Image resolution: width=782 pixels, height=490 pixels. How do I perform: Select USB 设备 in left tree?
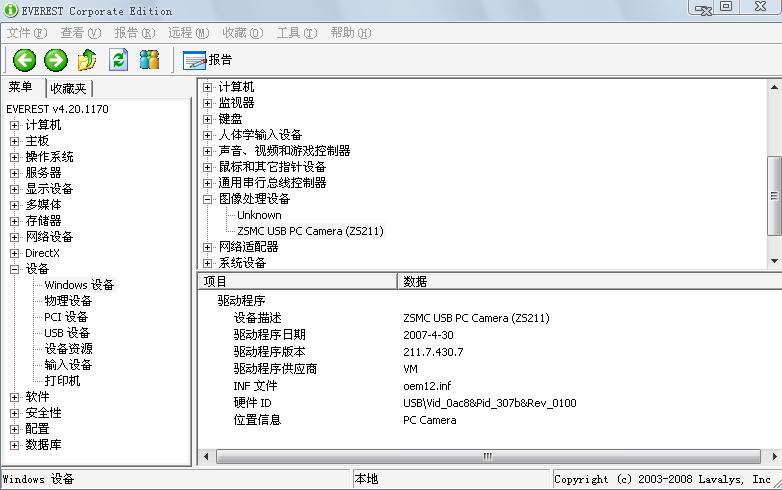coord(67,333)
